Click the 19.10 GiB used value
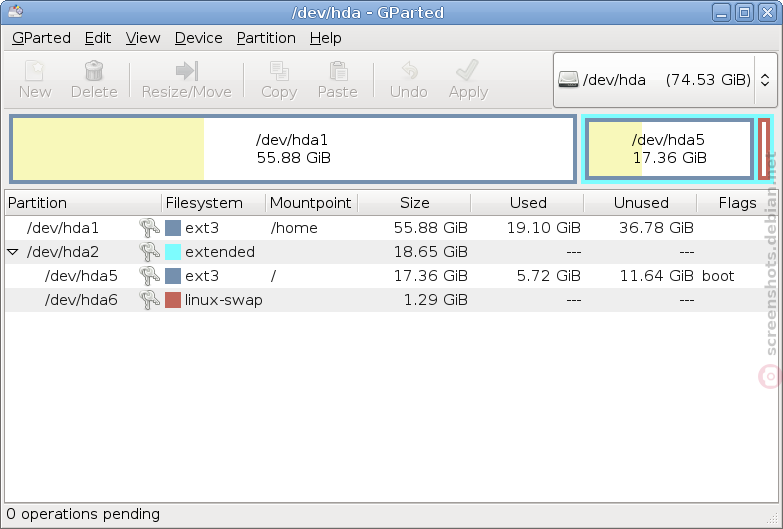 544,228
